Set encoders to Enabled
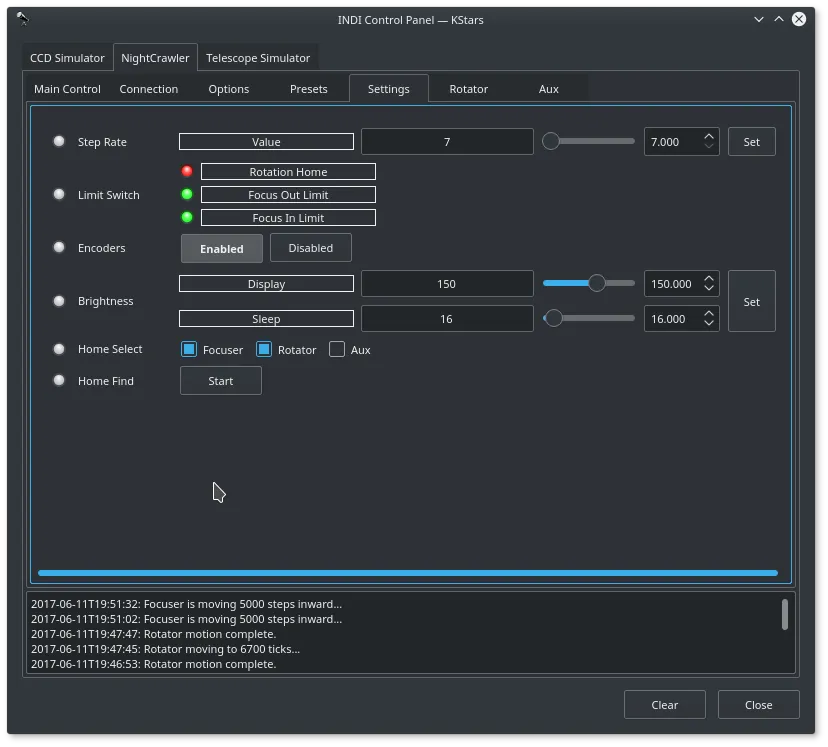The height and width of the screenshot is (747, 828). tap(222, 248)
